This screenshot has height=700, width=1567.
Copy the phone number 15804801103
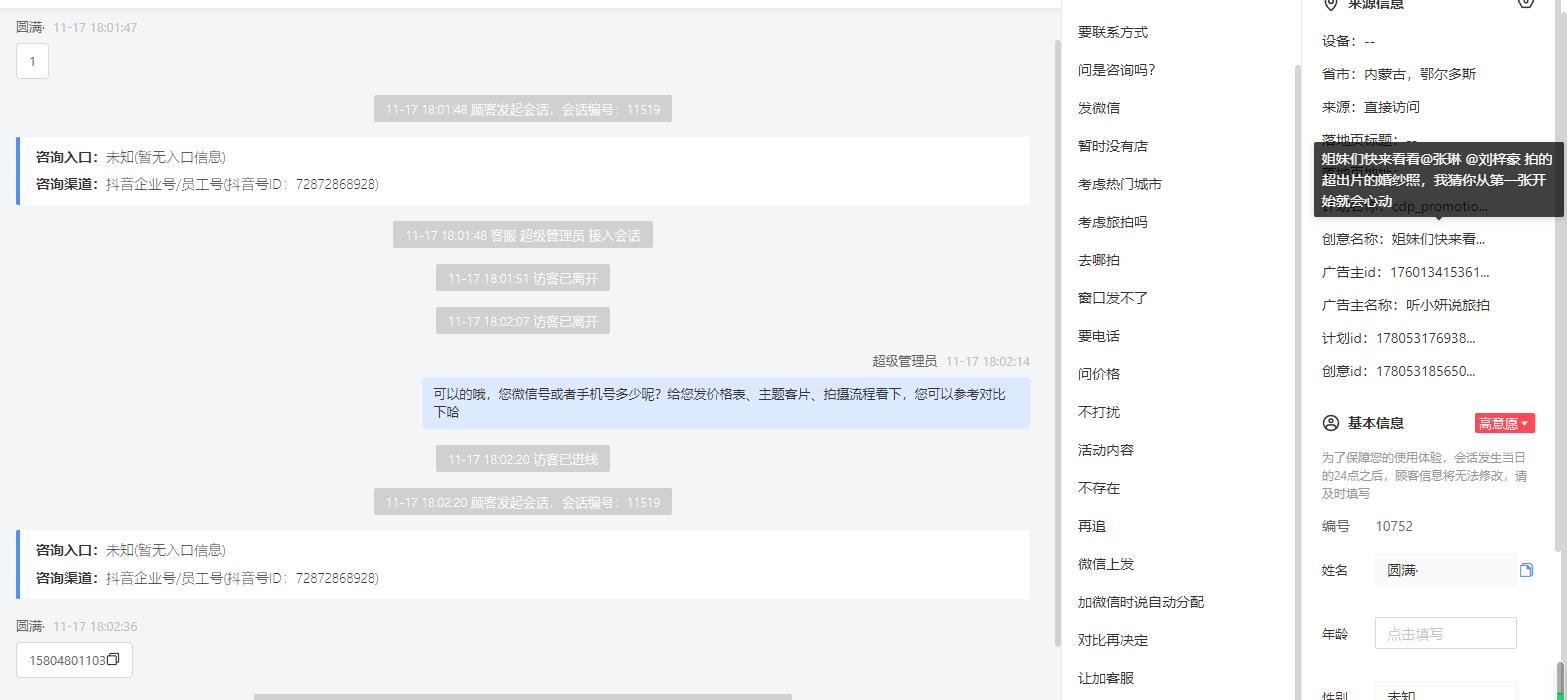(x=113, y=660)
